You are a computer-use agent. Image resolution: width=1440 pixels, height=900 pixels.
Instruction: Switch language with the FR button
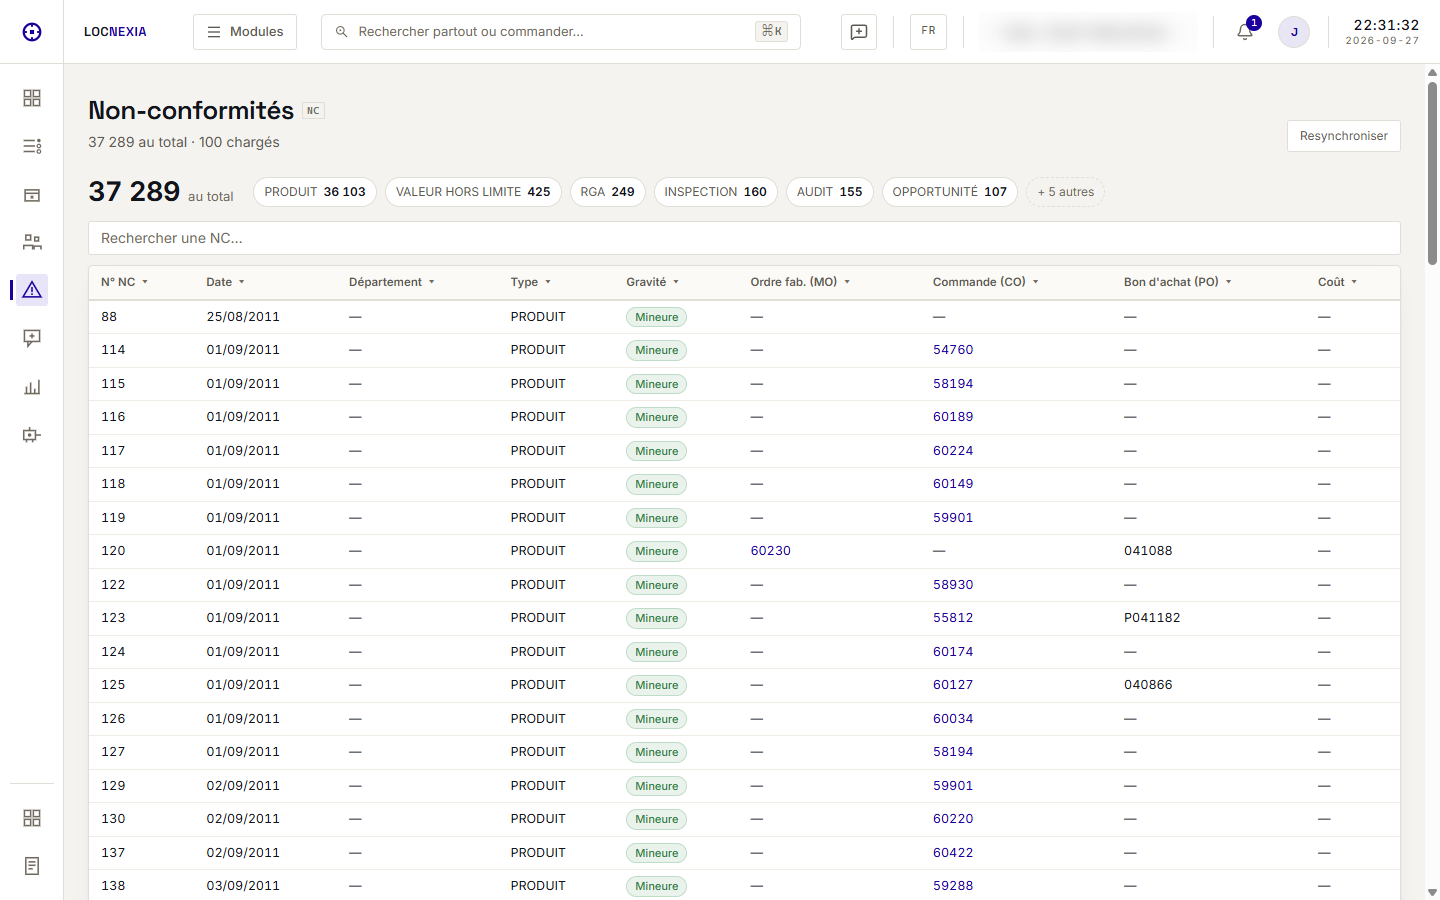[x=928, y=31]
